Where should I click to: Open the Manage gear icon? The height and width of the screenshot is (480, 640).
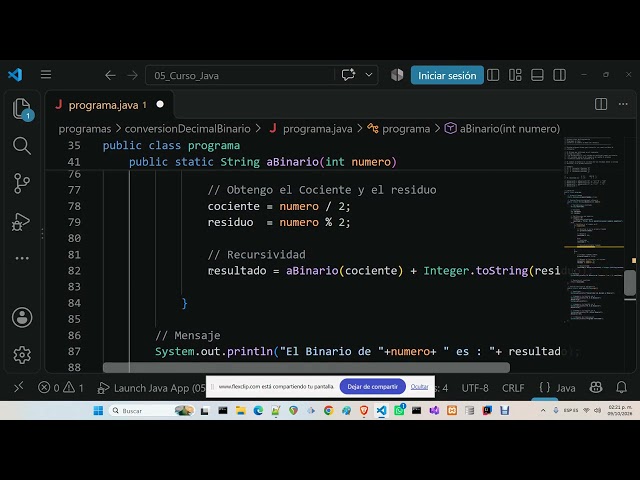[22, 355]
